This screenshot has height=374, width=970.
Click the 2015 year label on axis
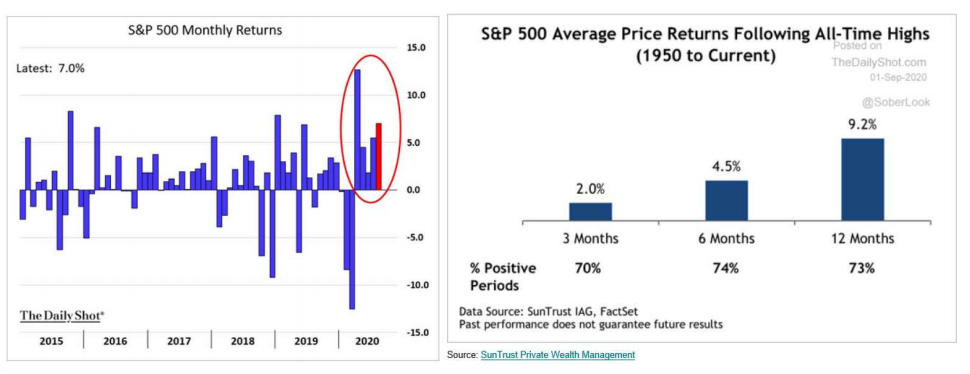pos(51,341)
